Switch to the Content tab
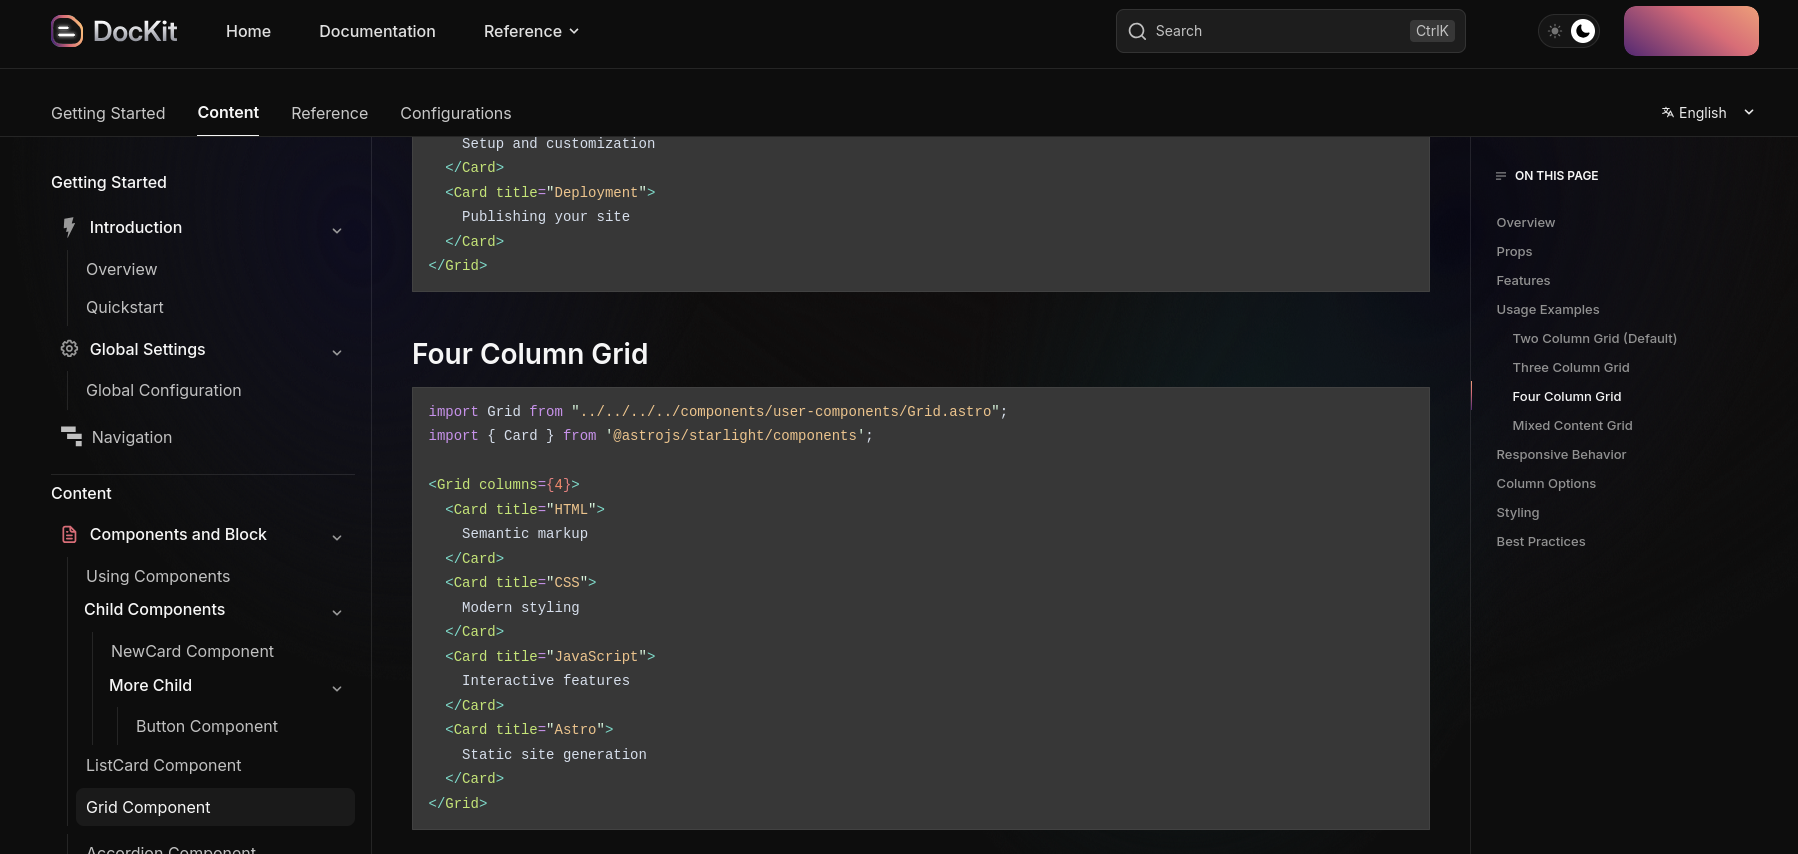The image size is (1798, 854). [x=228, y=112]
